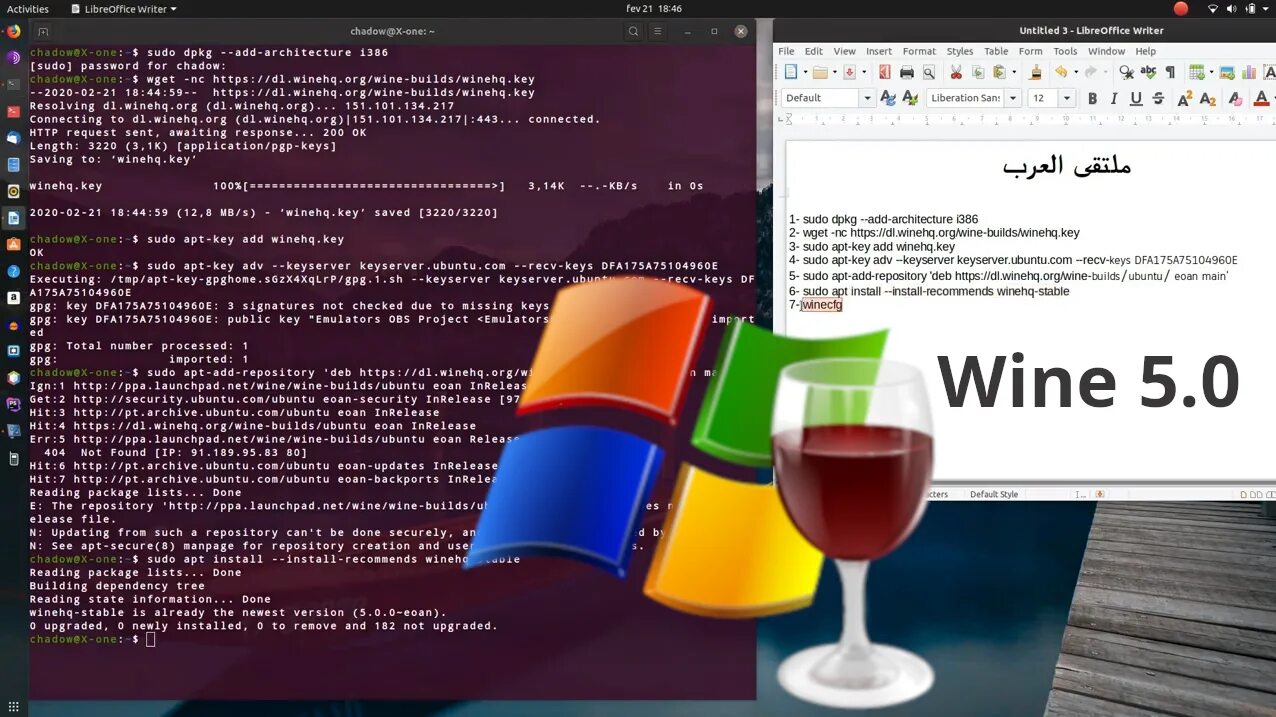Screen dimensions: 1276x717
Task: Open the Tools menu in Writer
Action: pos(1065,51)
